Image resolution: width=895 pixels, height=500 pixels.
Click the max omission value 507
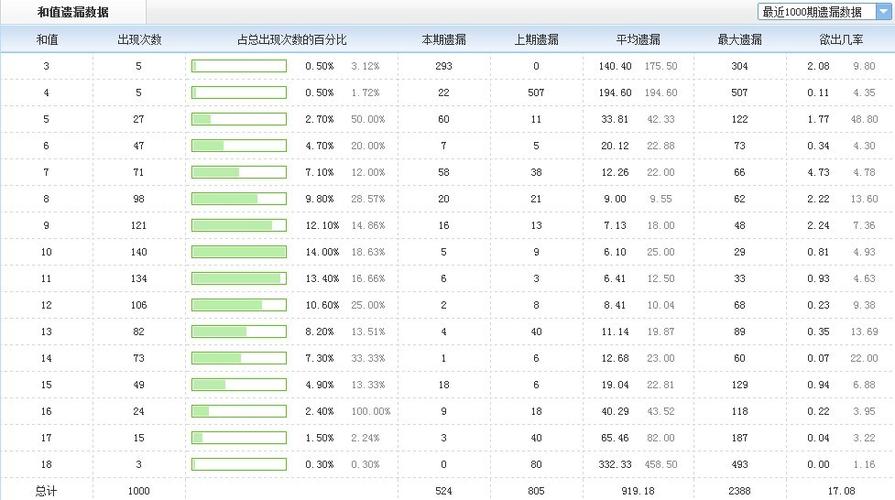click(739, 92)
